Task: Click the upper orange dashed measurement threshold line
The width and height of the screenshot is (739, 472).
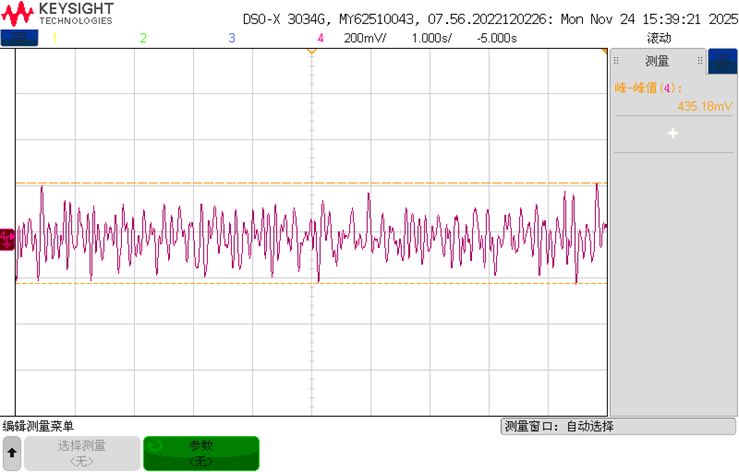Action: click(x=300, y=184)
